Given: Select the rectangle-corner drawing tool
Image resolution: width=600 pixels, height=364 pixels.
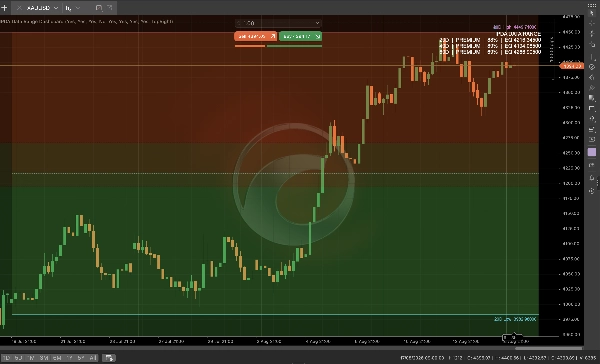Looking at the screenshot, I should [592, 109].
